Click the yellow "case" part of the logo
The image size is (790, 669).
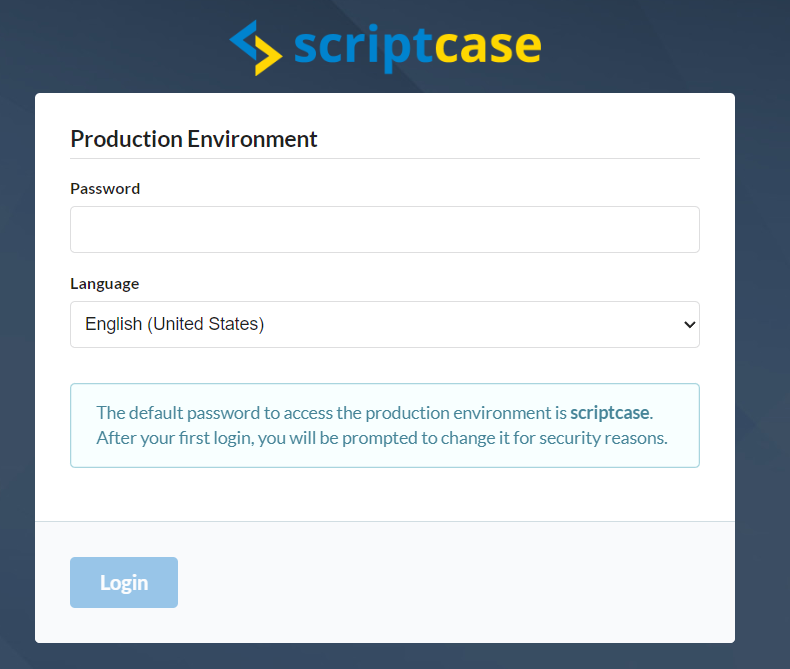(x=488, y=47)
